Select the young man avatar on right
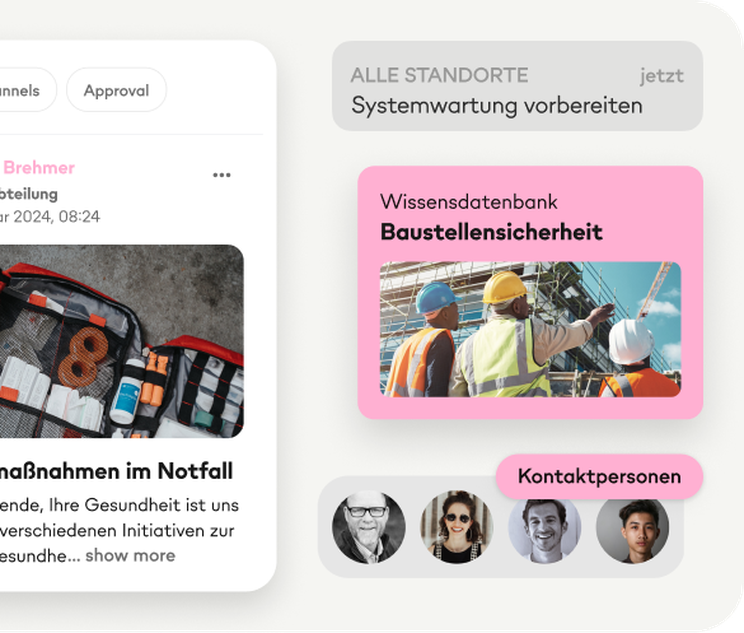Viewport: 744px width, 633px height. point(632,529)
